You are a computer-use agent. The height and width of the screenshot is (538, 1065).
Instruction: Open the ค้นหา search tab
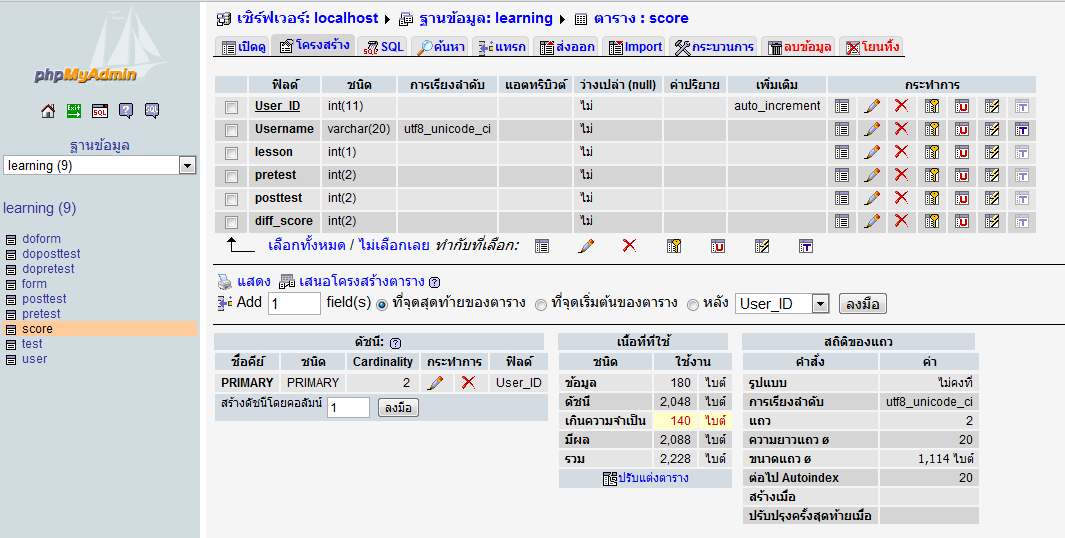441,47
